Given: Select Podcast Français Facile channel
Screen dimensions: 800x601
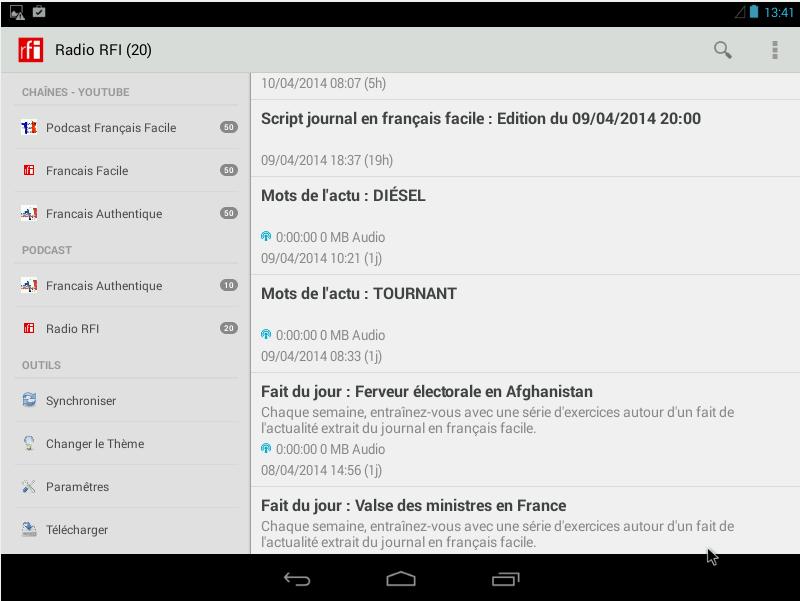Looking at the screenshot, I should click(x=127, y=128).
